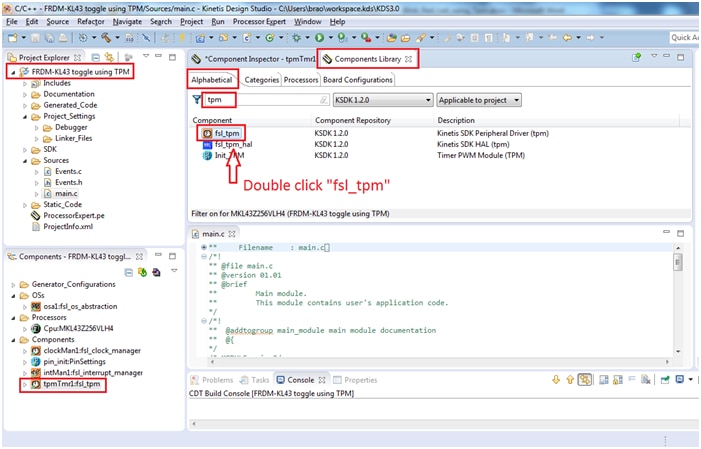Expand Generator_Configurations in Components view
Screen dimensions: 701x449
click(x=13, y=284)
